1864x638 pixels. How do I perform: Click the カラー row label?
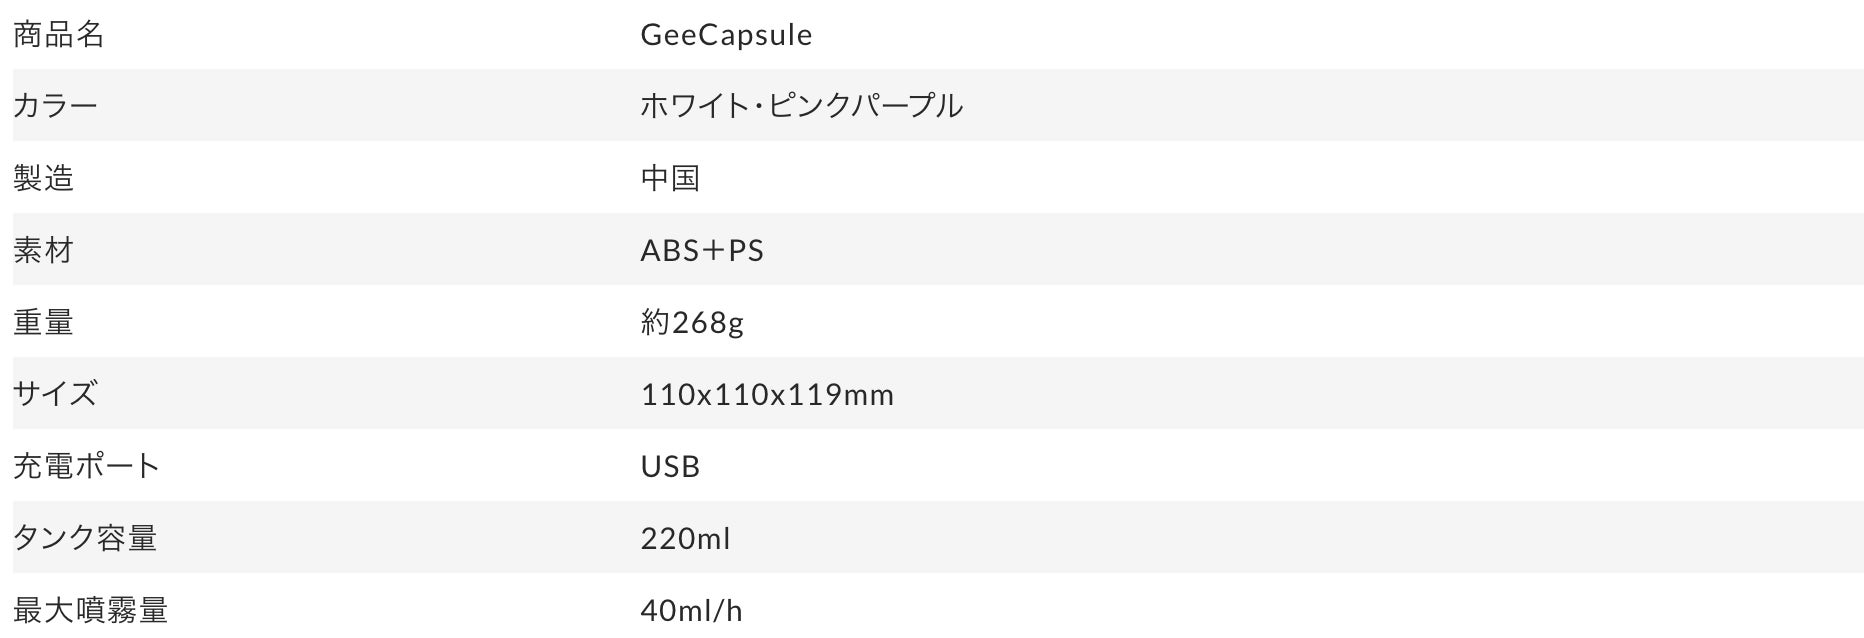pos(55,106)
